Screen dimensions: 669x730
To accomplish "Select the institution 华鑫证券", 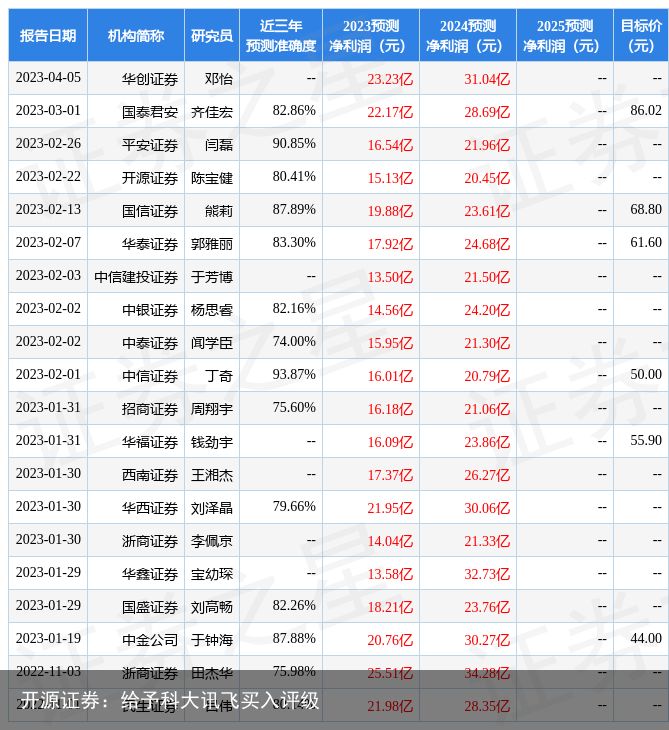I will [x=150, y=575].
